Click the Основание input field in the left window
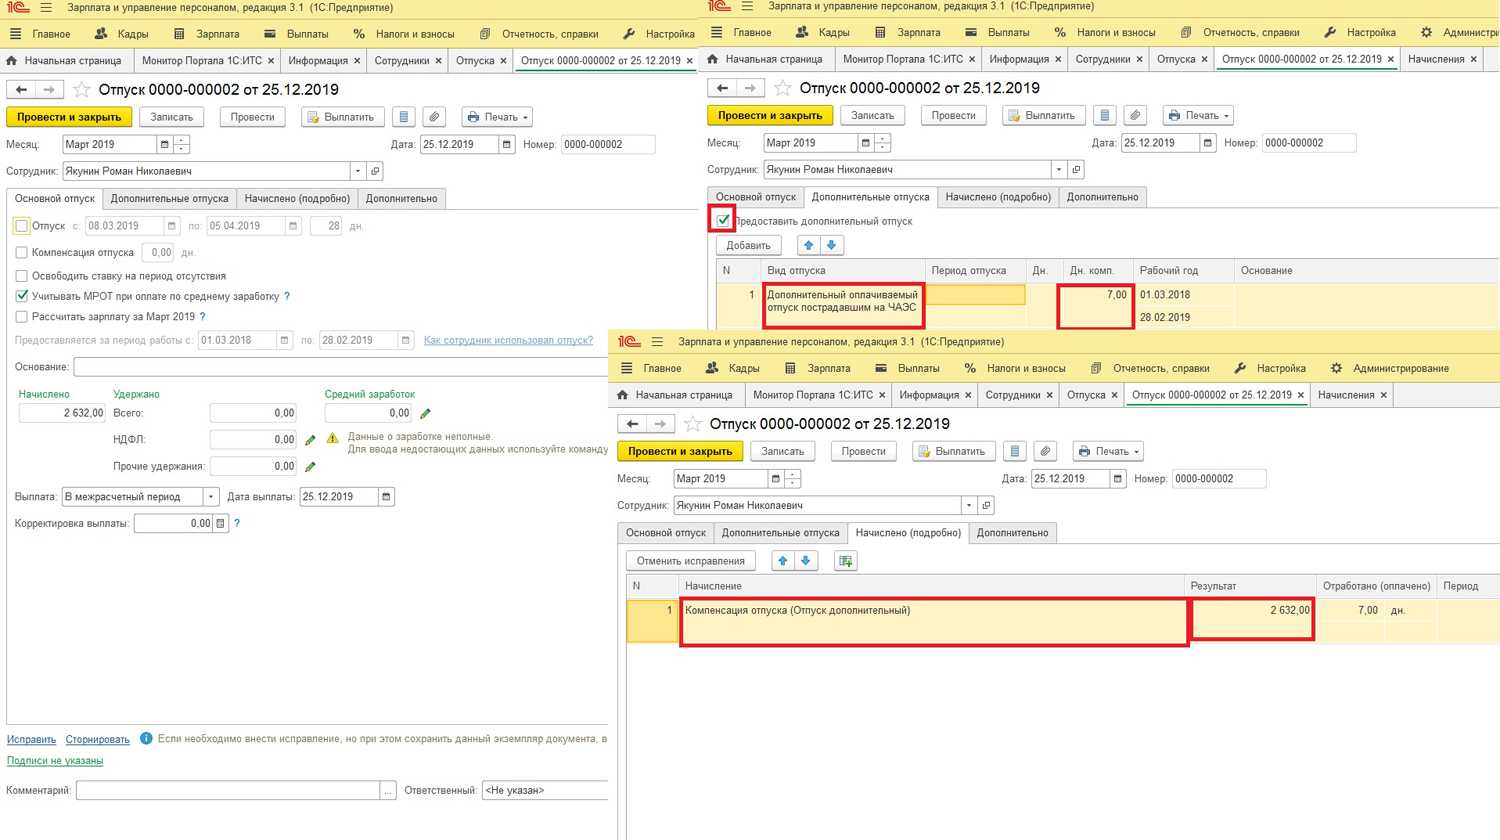The width and height of the screenshot is (1500, 840). tap(341, 367)
